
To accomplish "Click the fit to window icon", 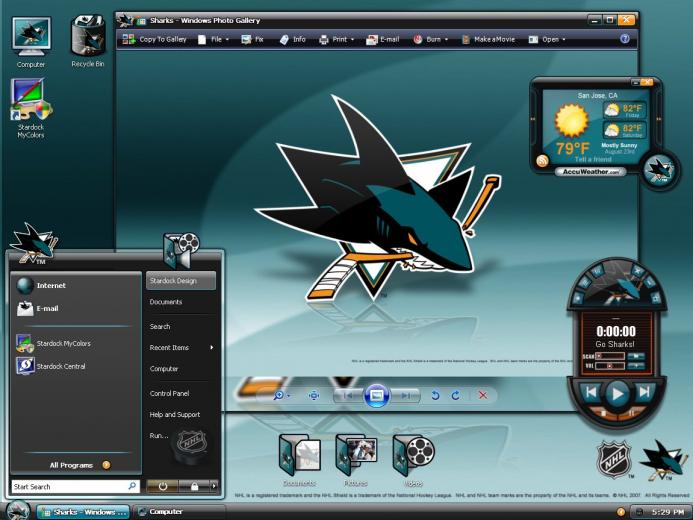I will coord(314,395).
